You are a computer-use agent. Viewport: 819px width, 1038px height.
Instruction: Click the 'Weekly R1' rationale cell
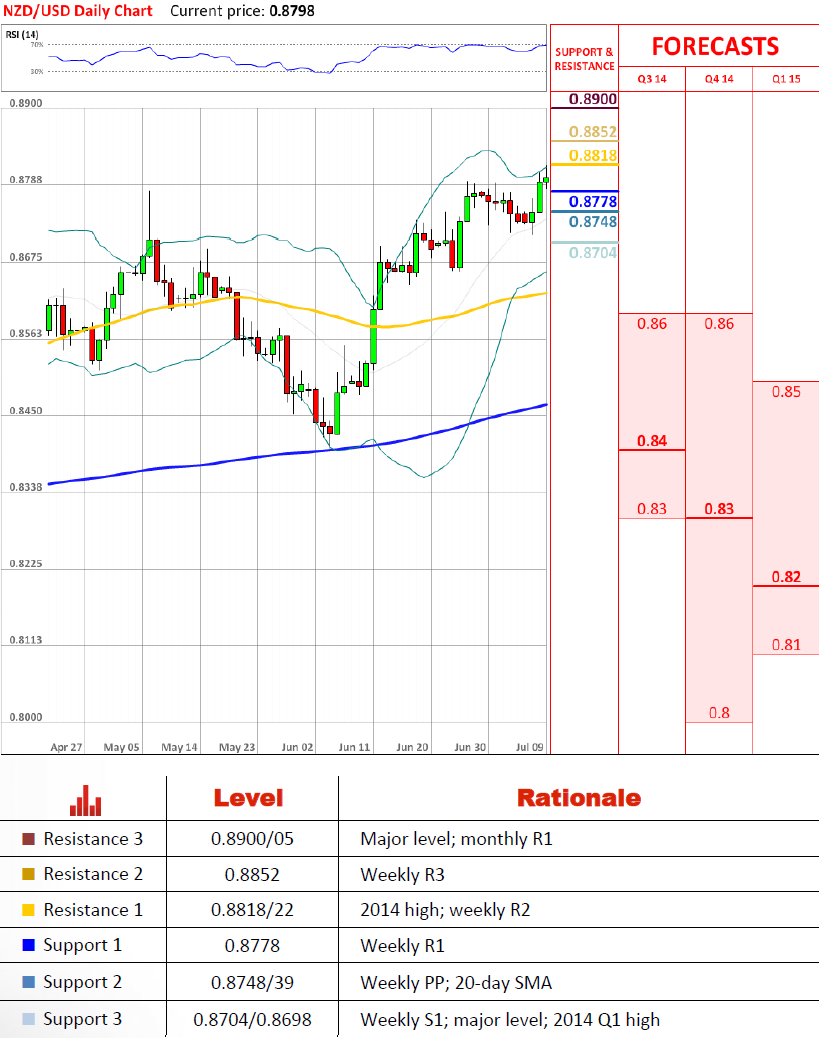(403, 946)
